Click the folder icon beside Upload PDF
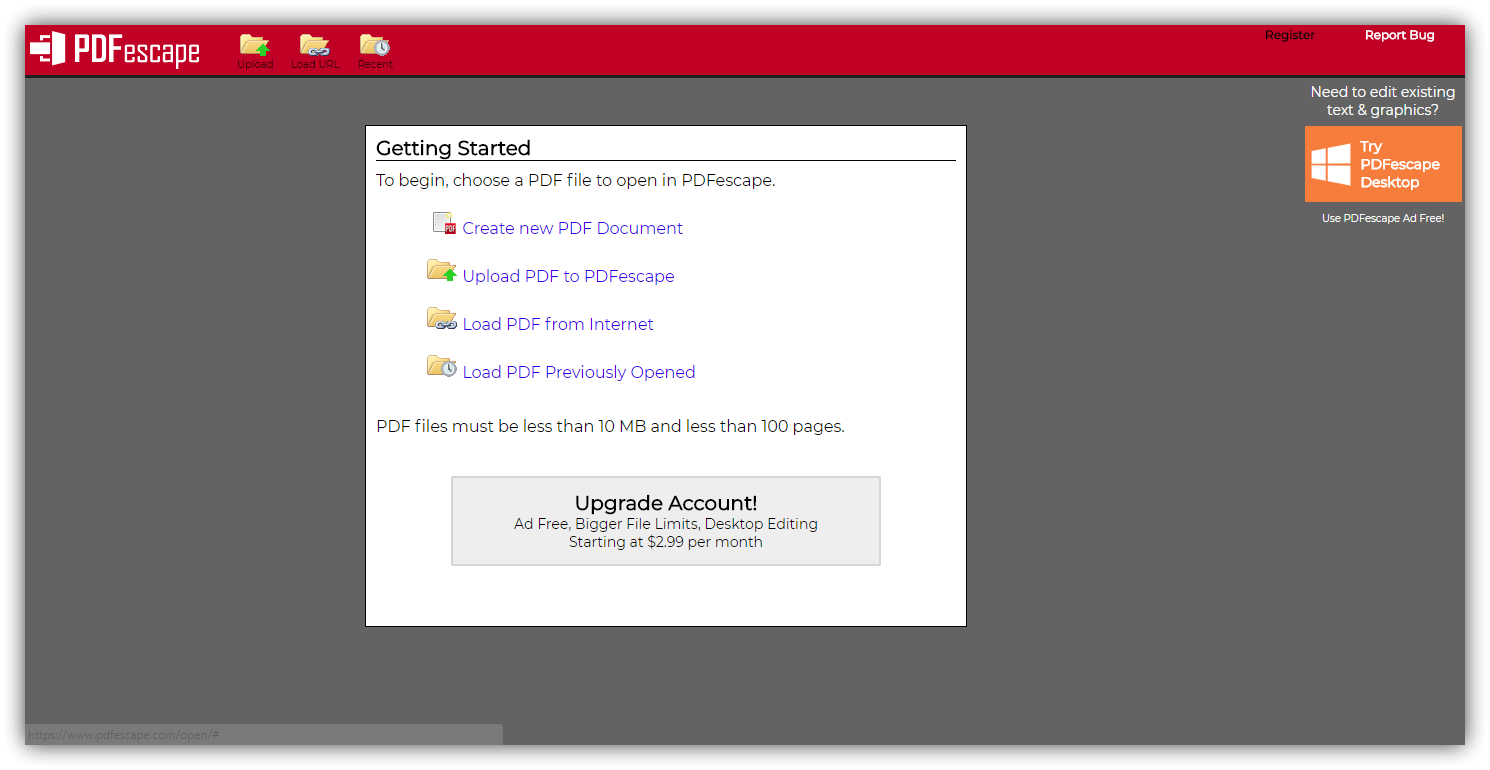This screenshot has height=770, width=1490. [x=441, y=271]
